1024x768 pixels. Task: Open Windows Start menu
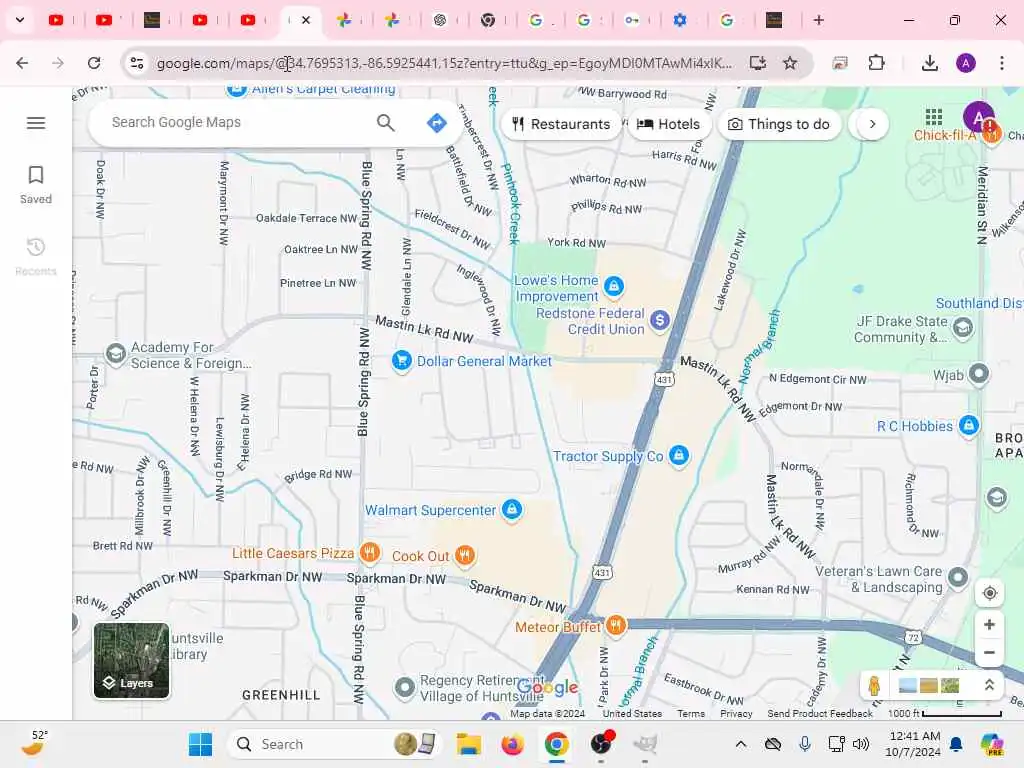point(200,744)
